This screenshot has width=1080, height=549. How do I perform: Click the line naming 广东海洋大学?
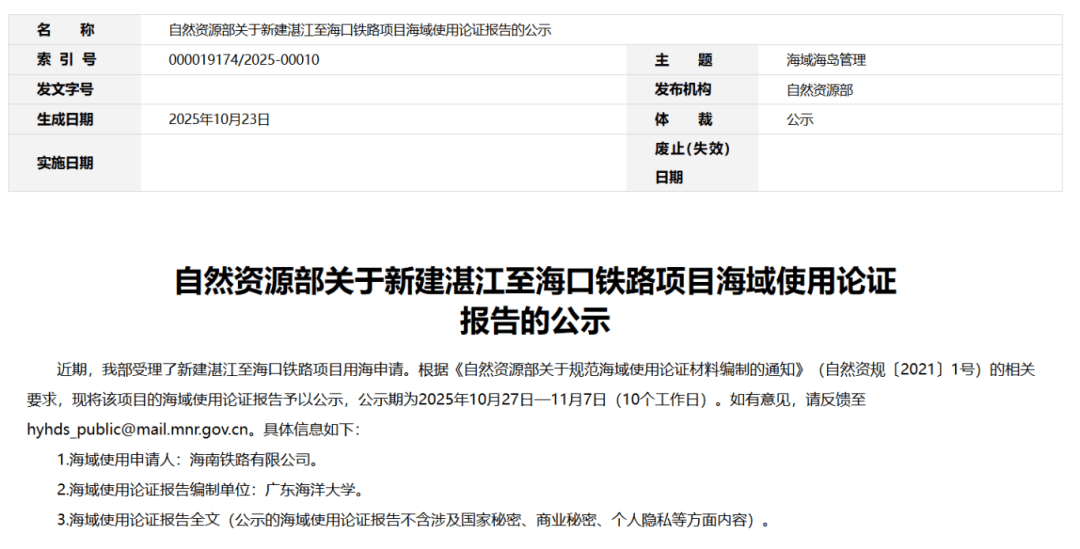209,490
